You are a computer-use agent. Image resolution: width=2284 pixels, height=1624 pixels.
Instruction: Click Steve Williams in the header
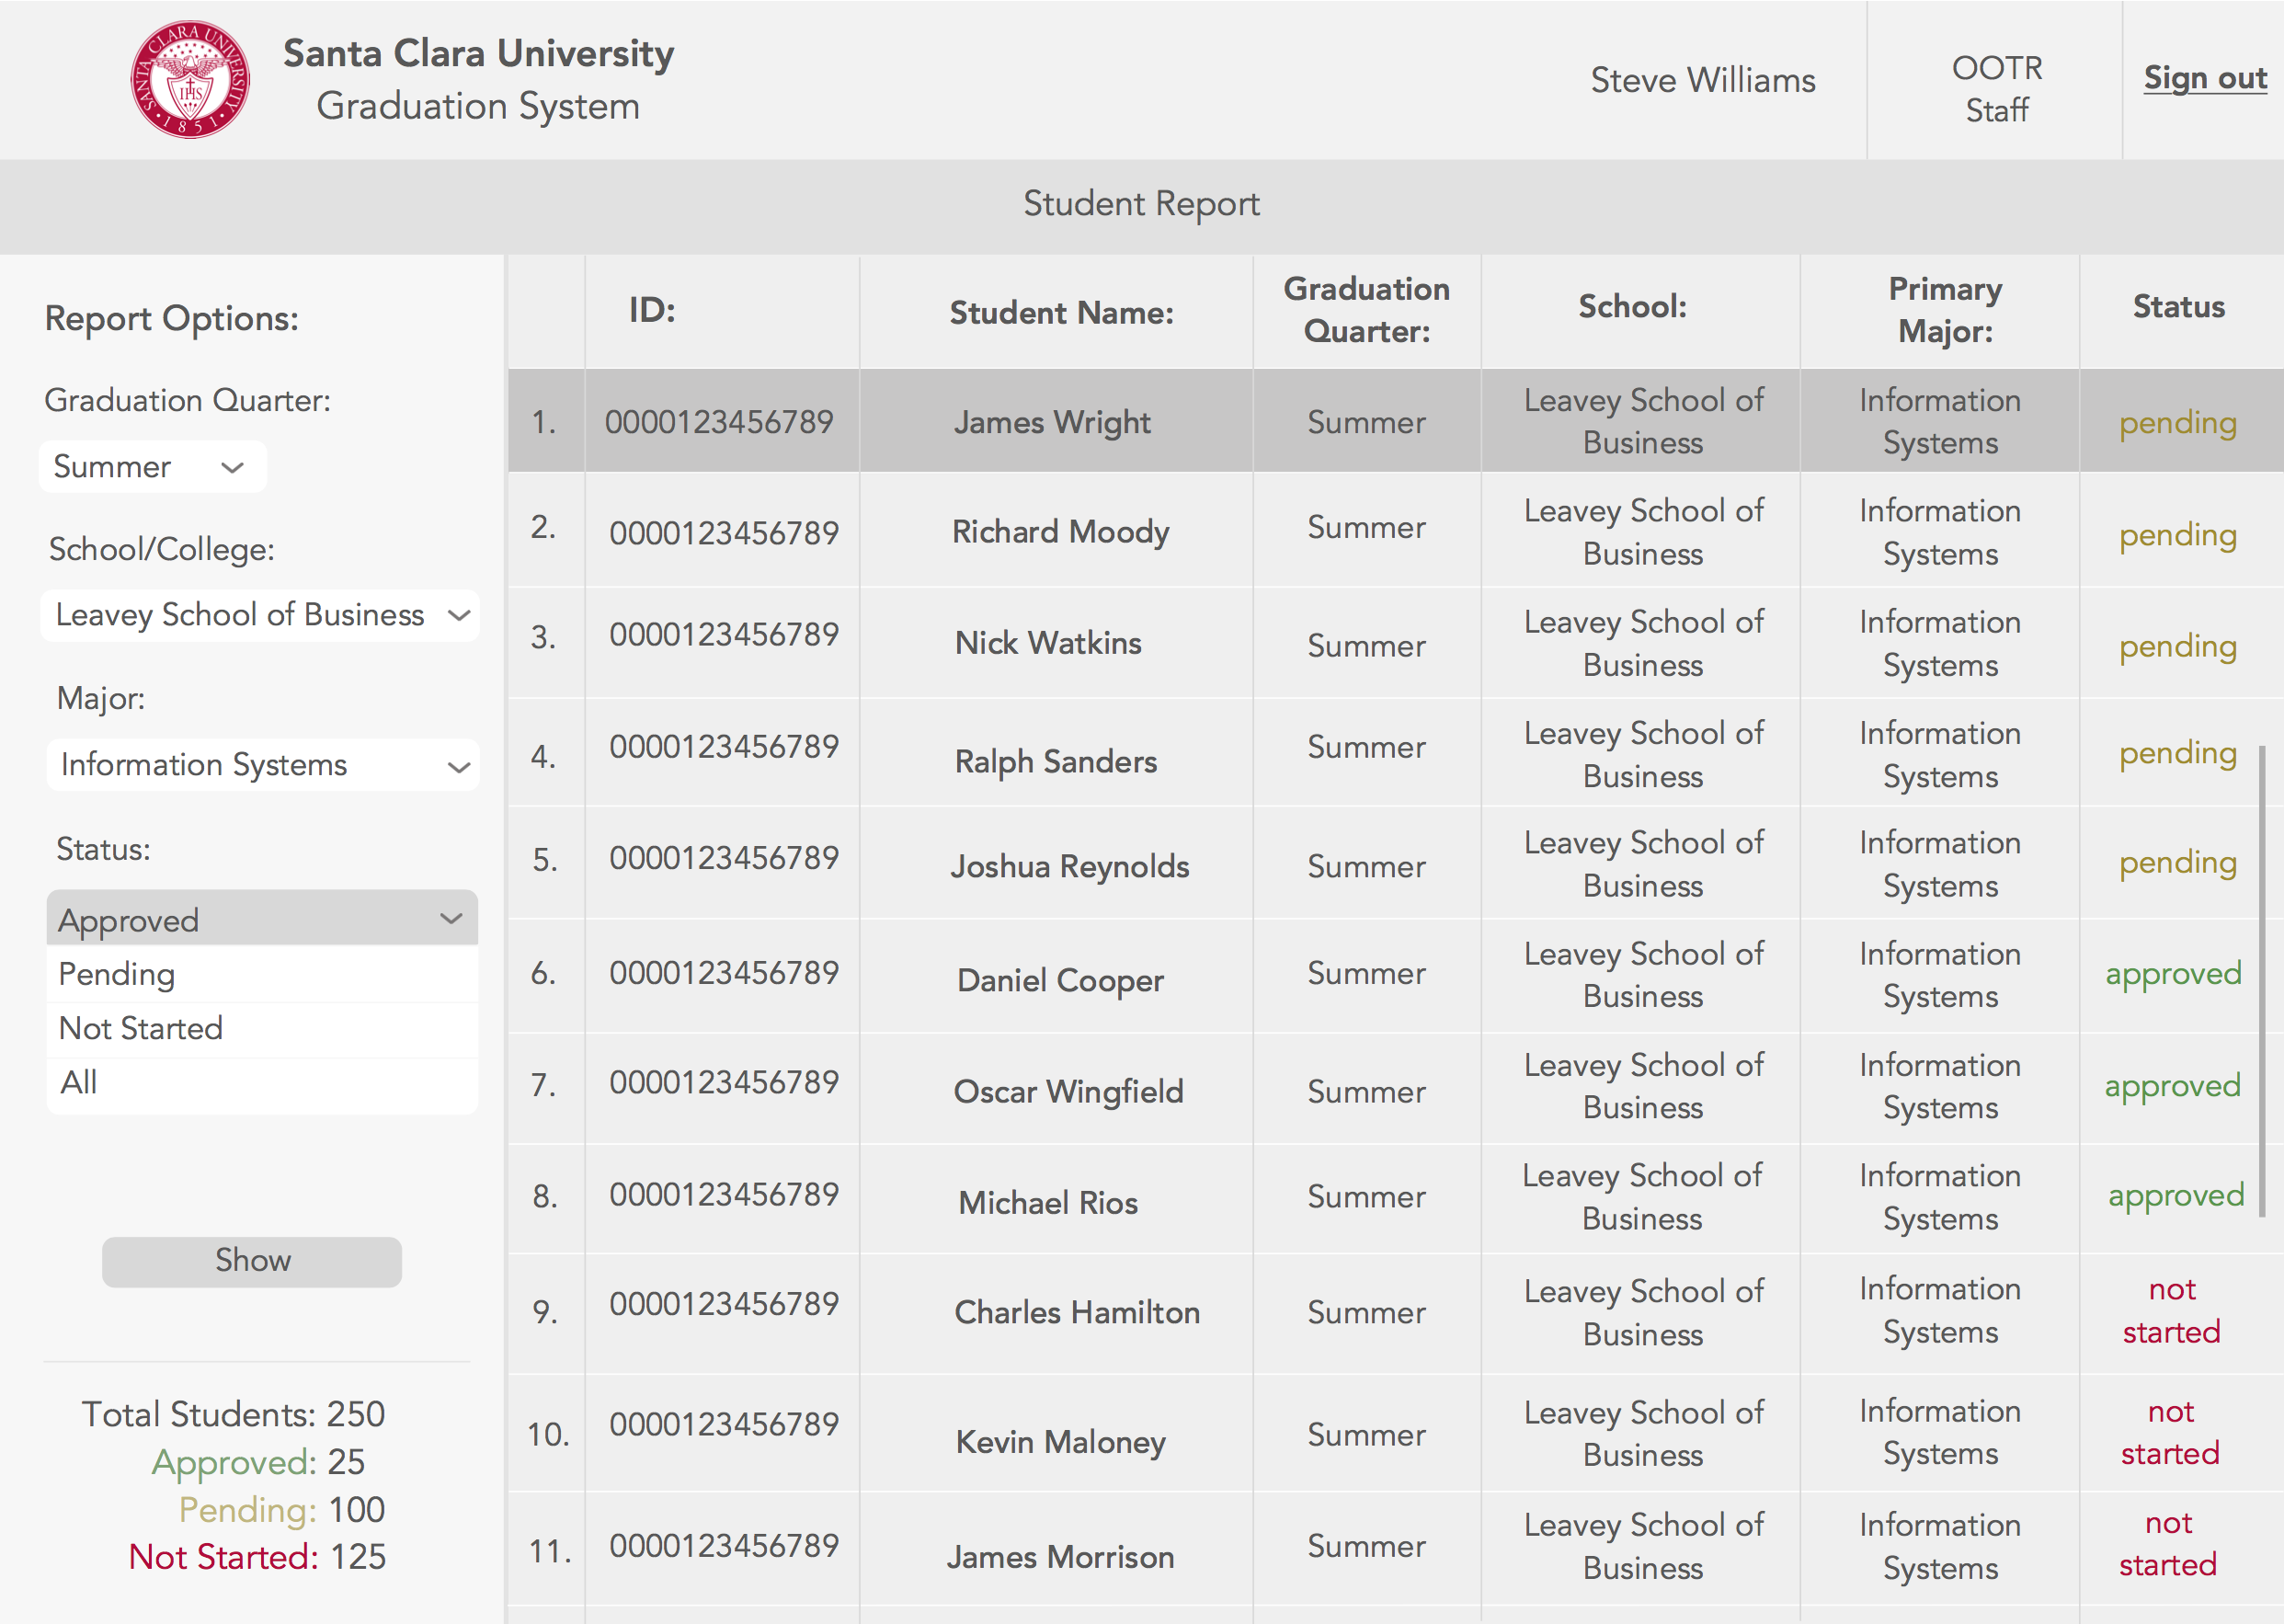pos(1702,79)
